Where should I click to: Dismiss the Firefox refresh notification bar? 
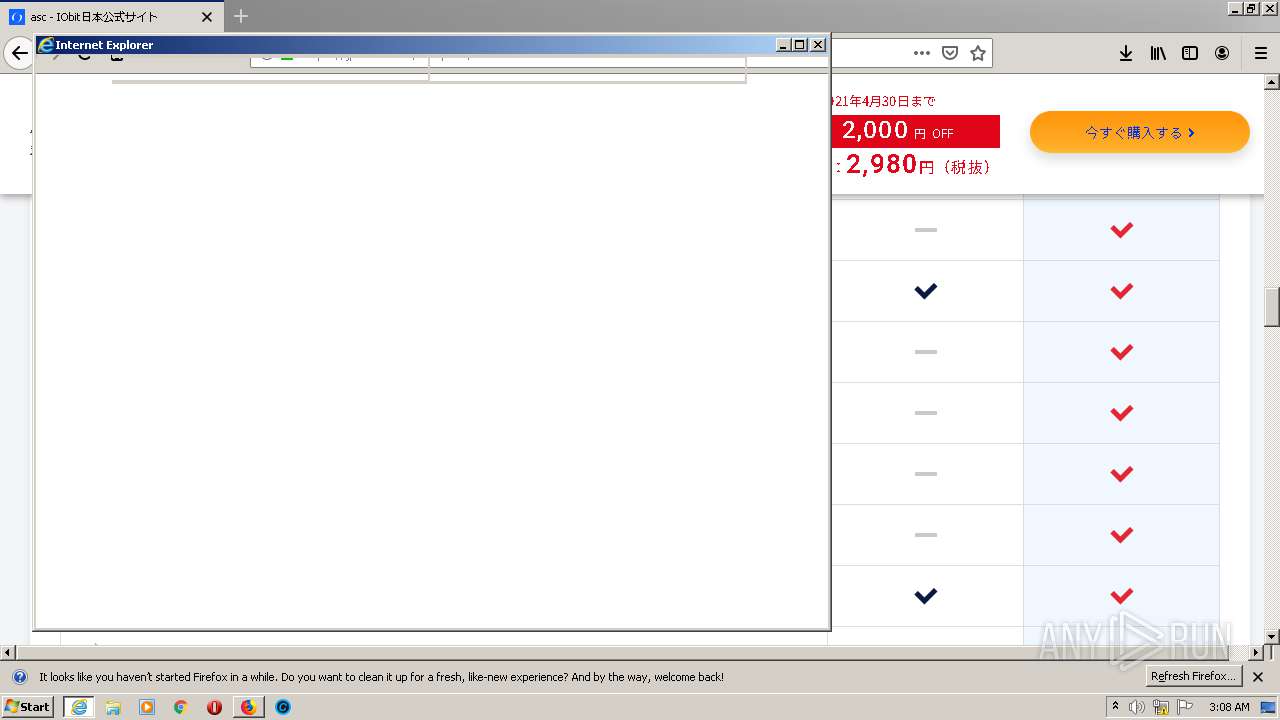pyautogui.click(x=1258, y=677)
